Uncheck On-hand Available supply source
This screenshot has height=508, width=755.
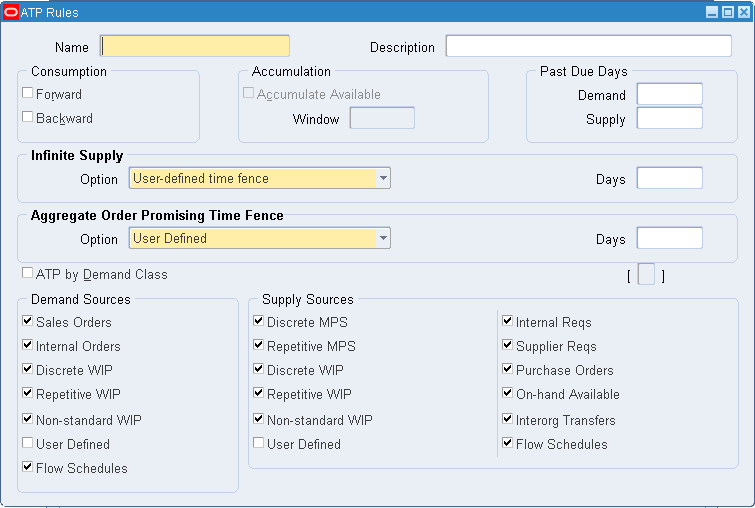point(507,393)
